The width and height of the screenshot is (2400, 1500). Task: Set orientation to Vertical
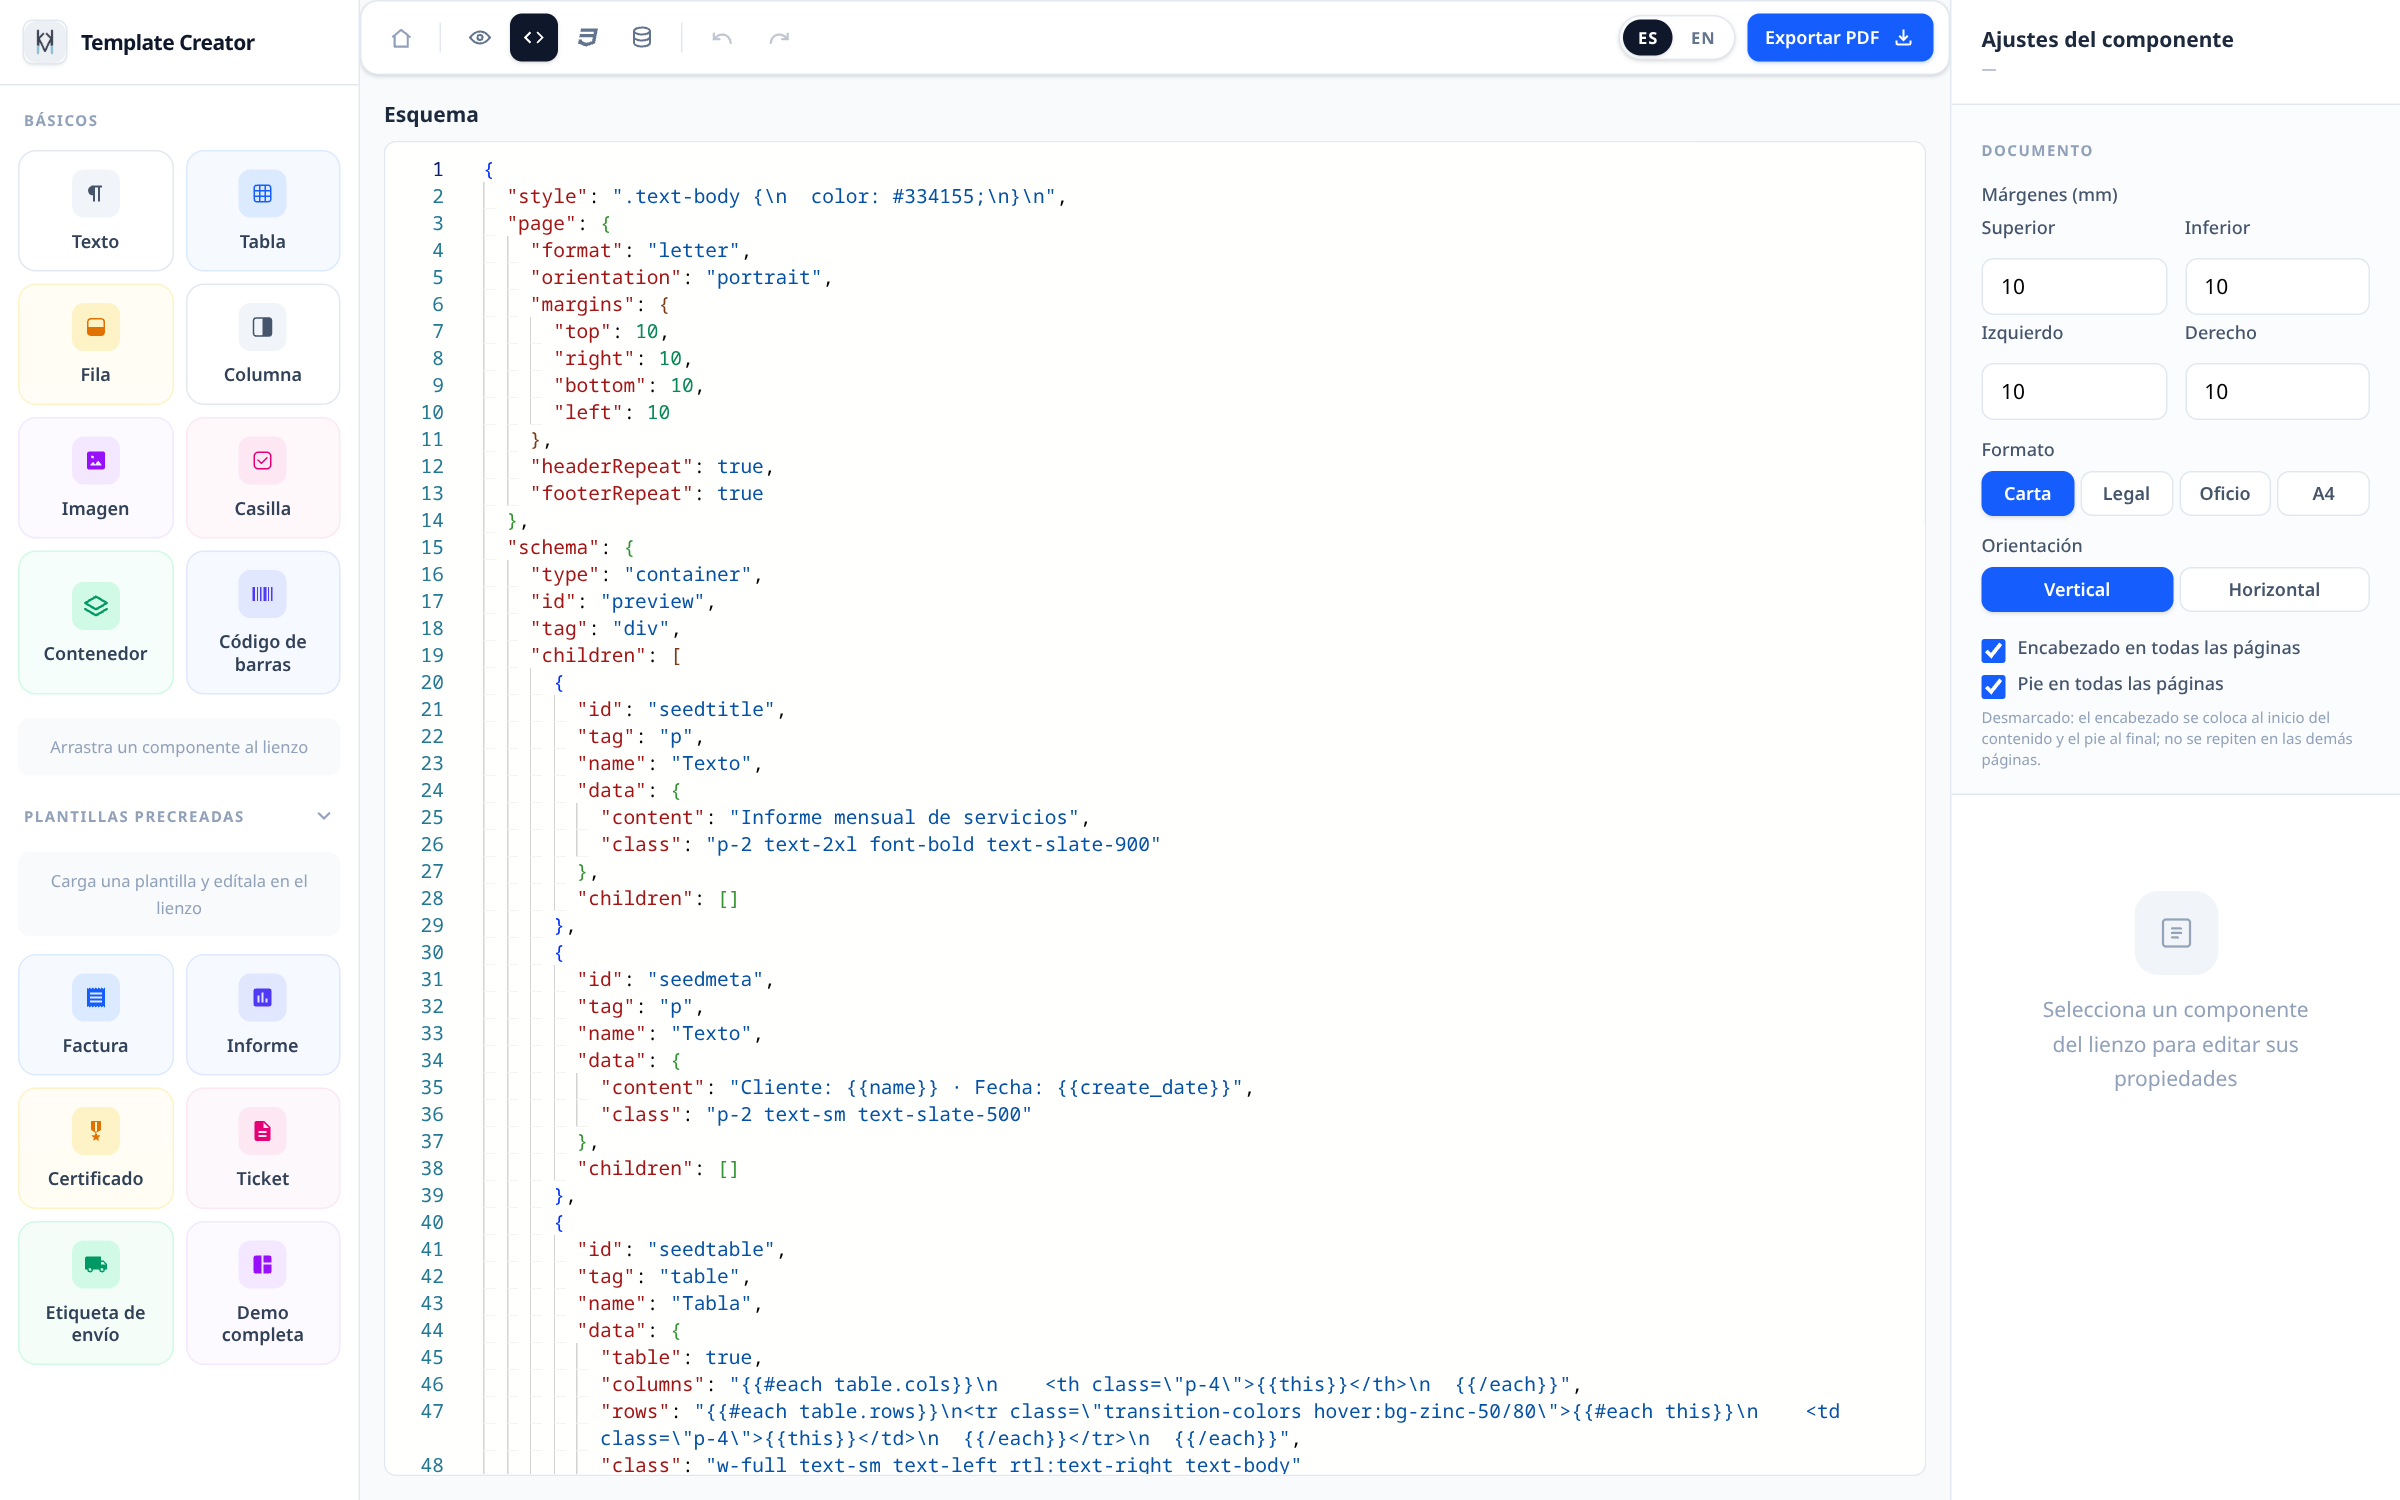2077,589
